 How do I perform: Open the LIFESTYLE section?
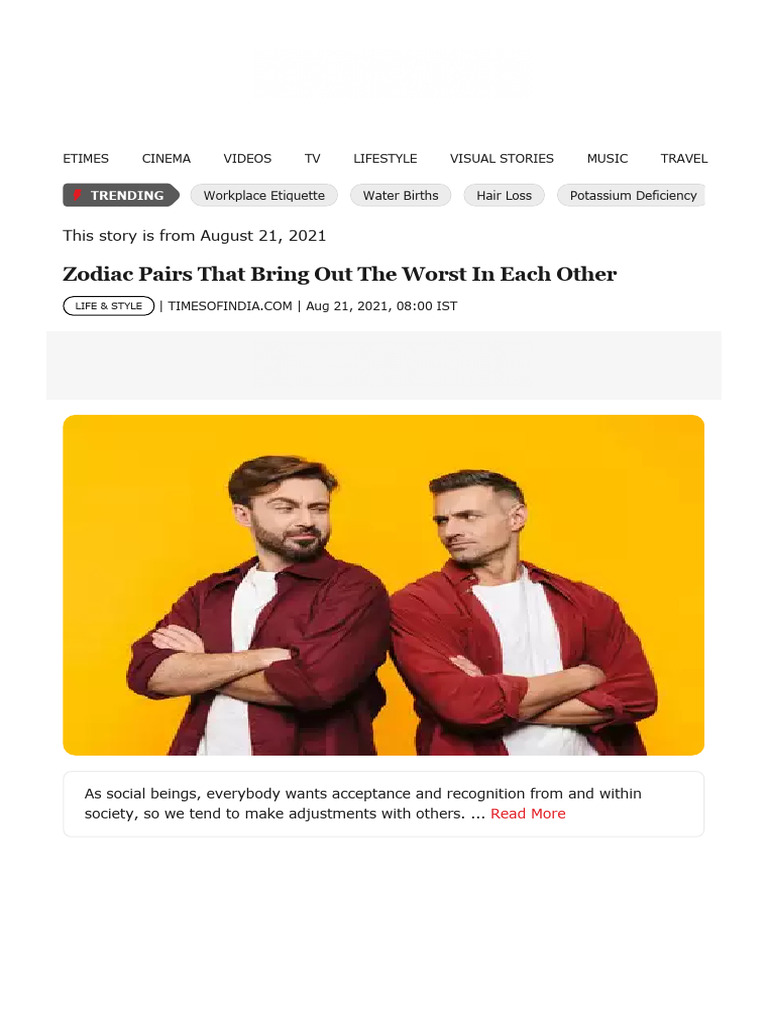tap(385, 159)
